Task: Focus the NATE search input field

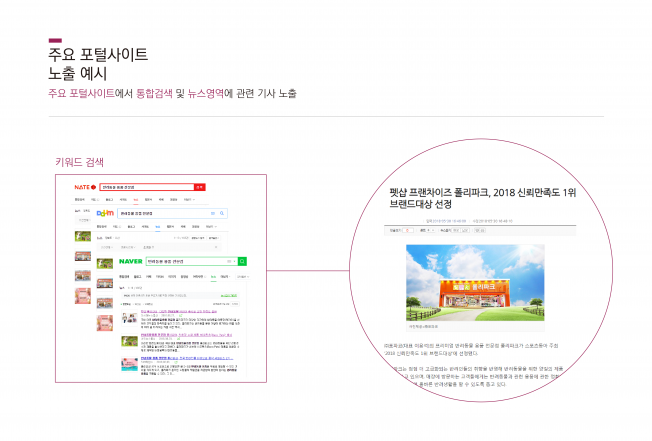Action: (x=147, y=187)
